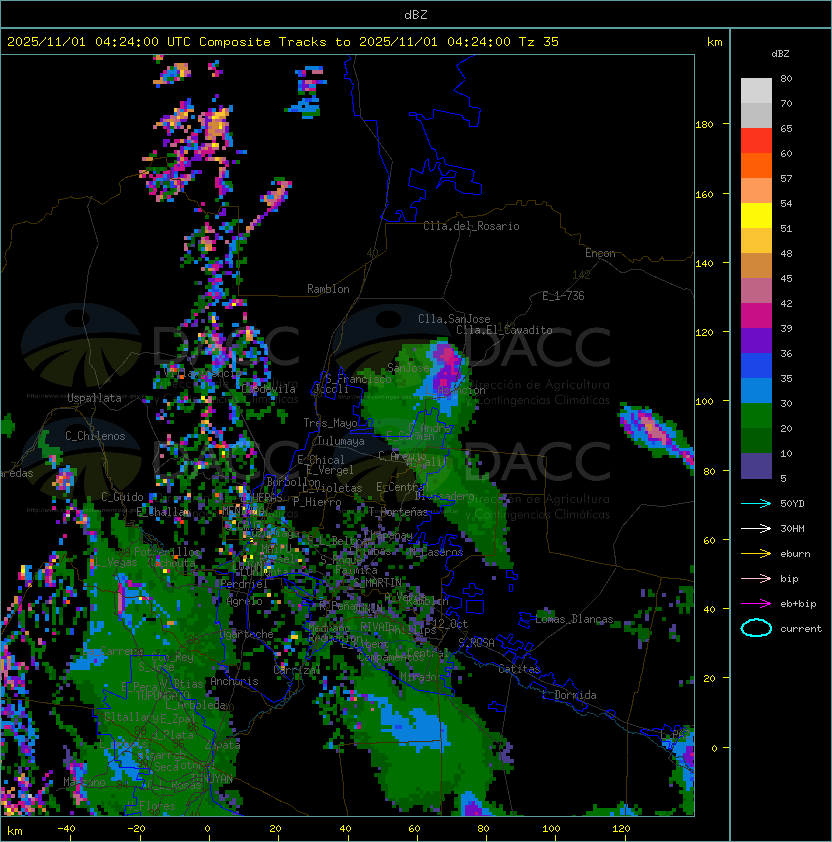Click the magenta eb+bip track arrow
The width and height of the screenshot is (832, 842).
point(756,604)
